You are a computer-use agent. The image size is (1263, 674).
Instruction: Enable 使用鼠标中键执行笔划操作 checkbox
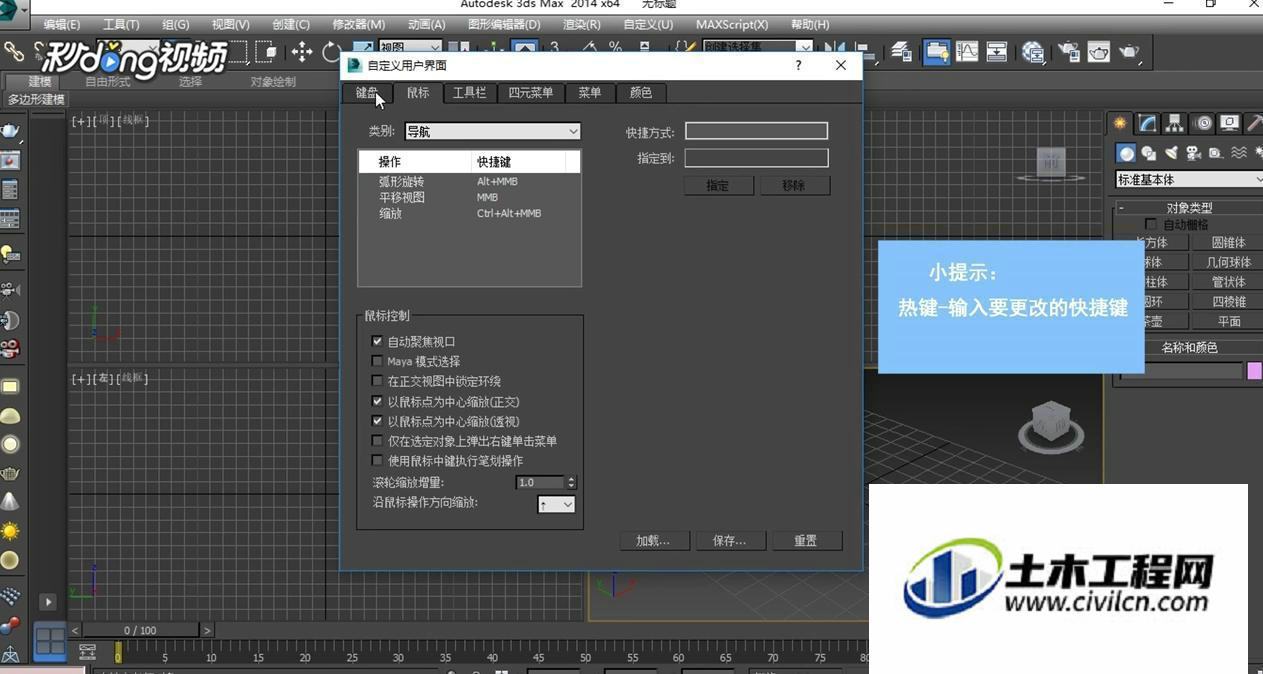(377, 461)
